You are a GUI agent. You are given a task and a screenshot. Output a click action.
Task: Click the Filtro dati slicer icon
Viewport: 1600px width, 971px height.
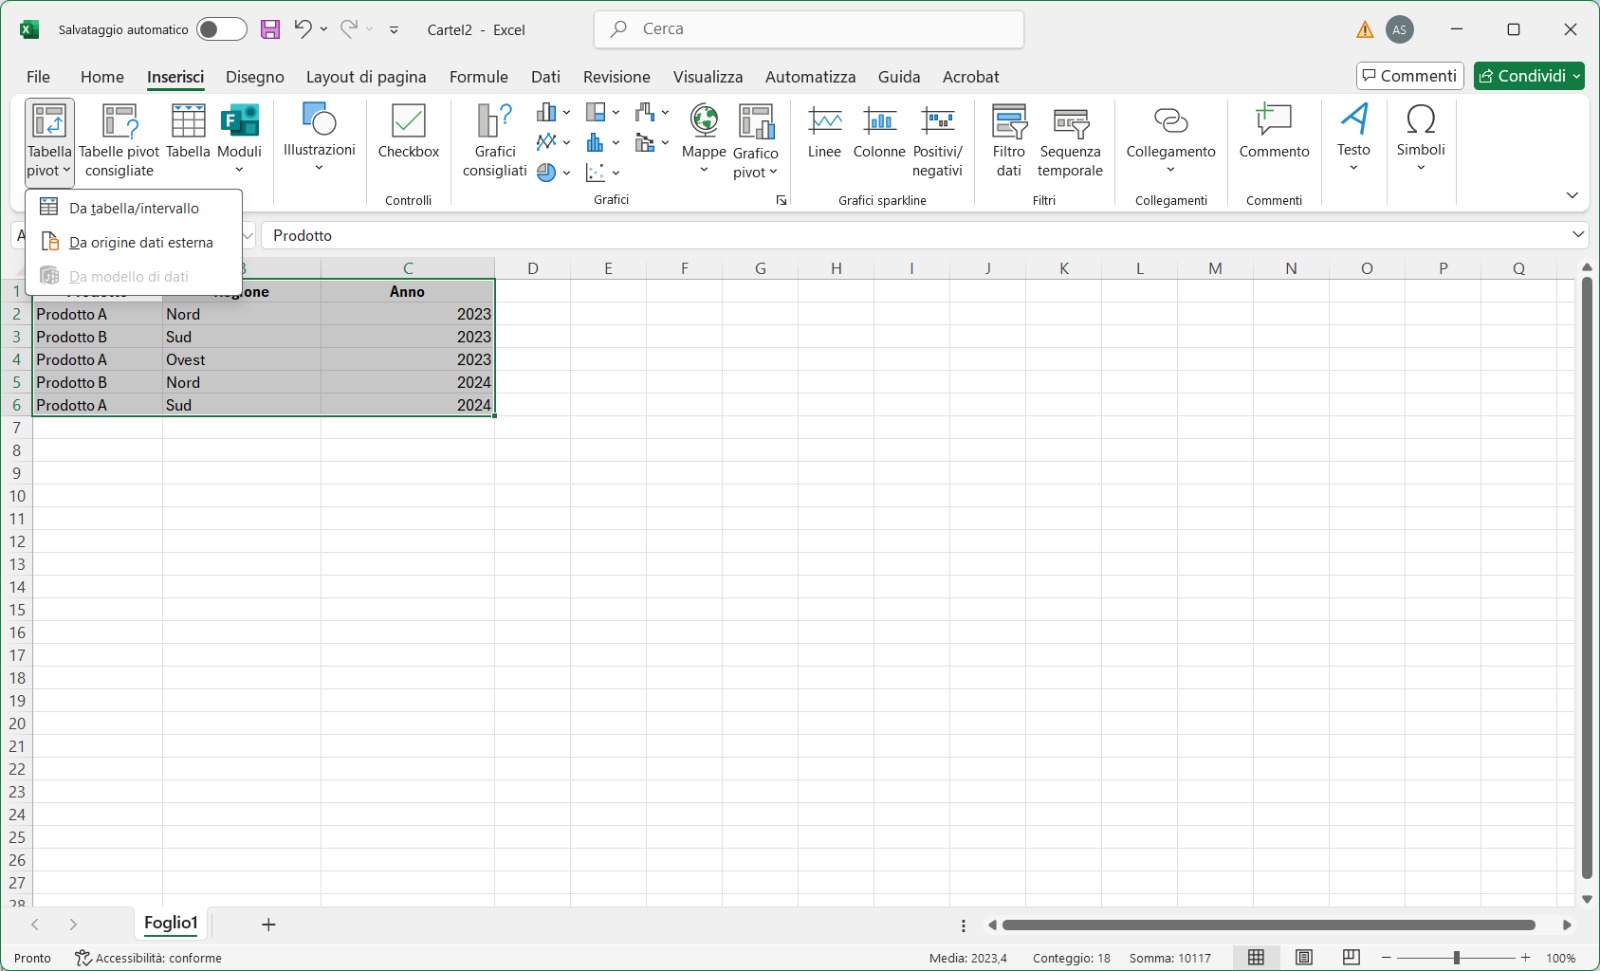tap(1009, 122)
